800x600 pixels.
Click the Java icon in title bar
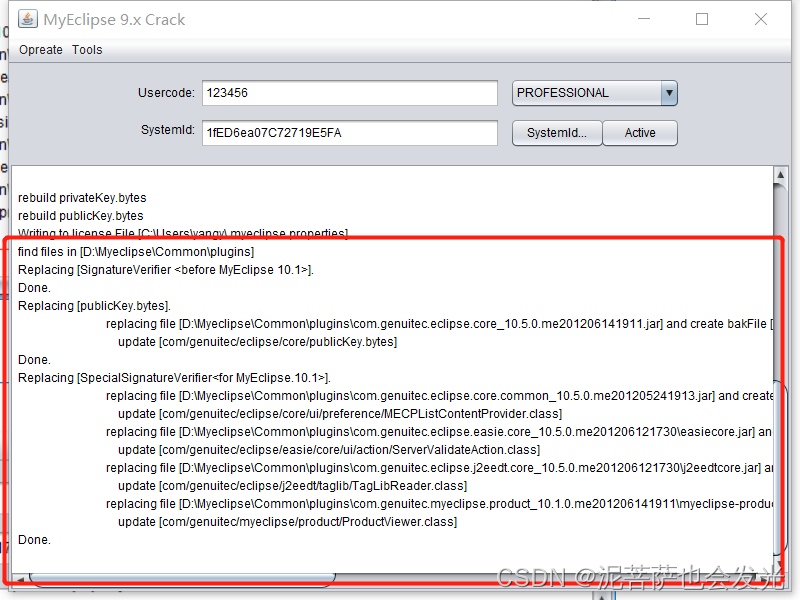28,19
